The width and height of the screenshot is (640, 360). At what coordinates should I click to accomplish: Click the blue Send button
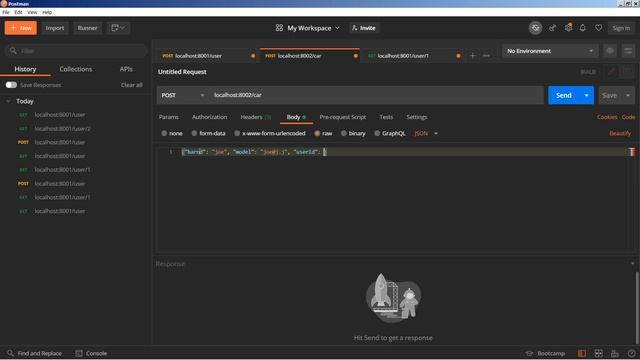click(x=564, y=95)
